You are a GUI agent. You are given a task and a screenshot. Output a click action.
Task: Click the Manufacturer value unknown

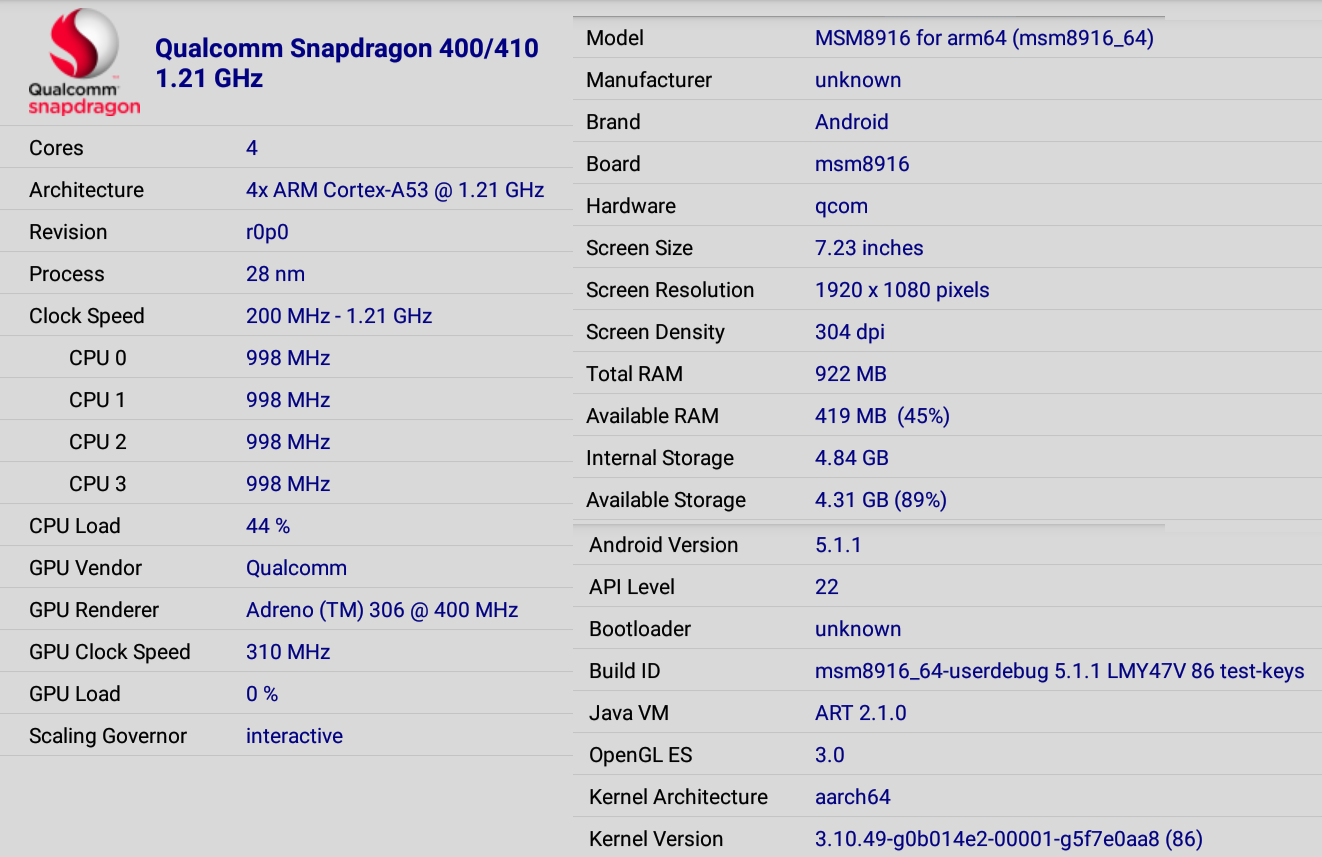tap(858, 80)
